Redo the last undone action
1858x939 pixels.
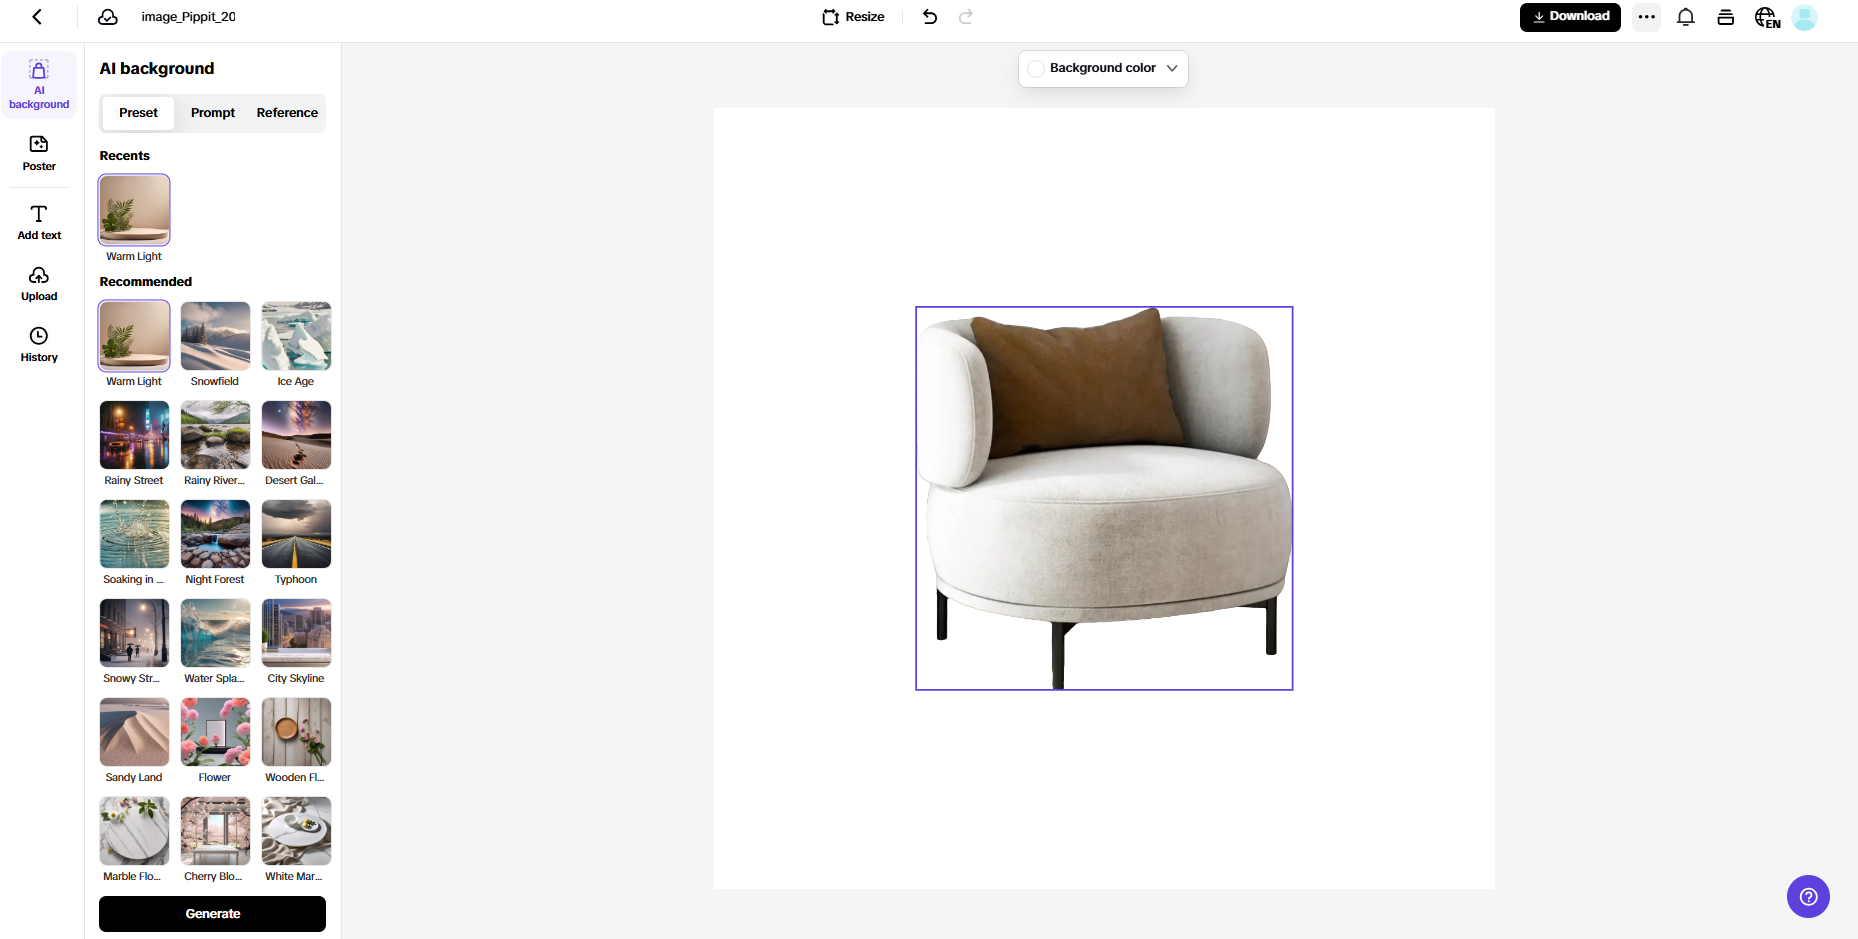point(966,17)
